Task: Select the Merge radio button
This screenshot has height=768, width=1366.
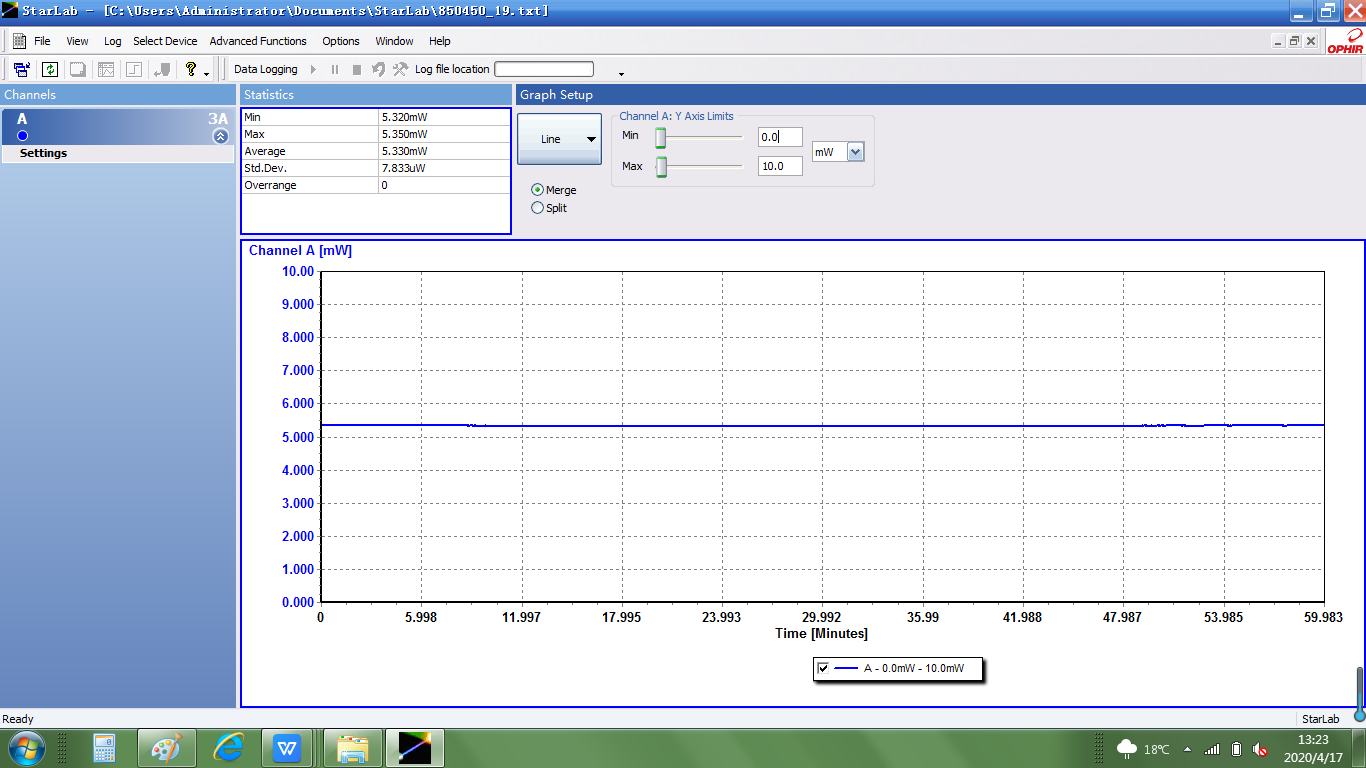Action: (538, 190)
